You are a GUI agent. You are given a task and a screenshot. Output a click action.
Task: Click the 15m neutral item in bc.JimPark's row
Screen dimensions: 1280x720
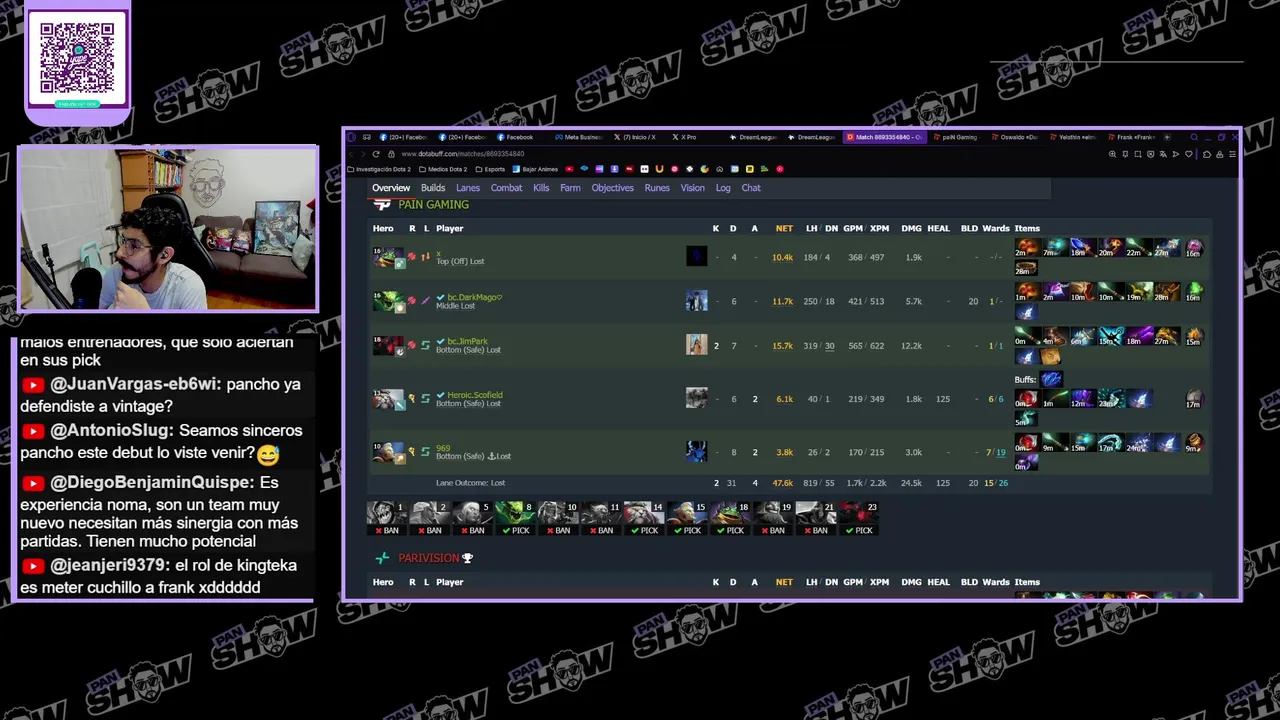click(1194, 336)
